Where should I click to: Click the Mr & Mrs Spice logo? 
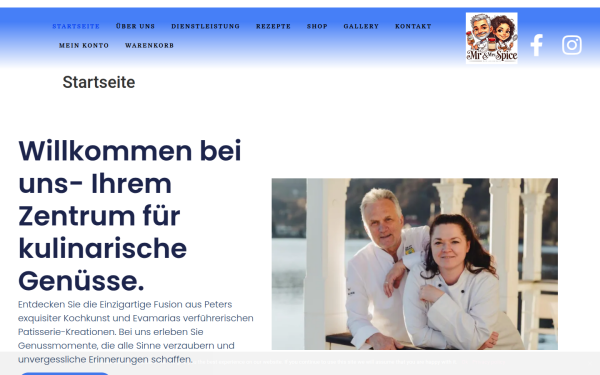[x=492, y=38]
